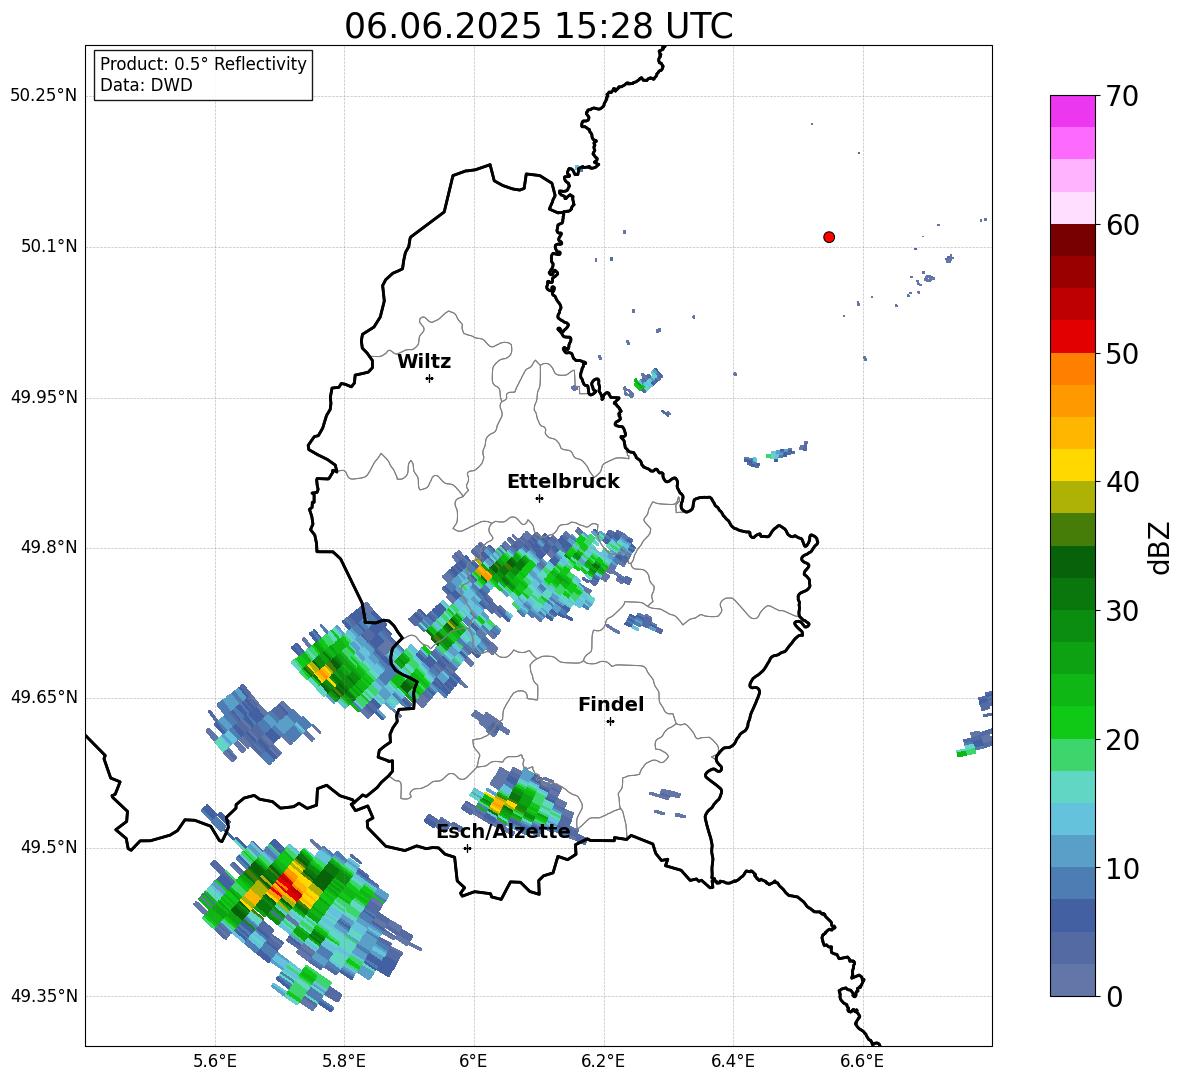Click the colorbar 50 tick label
The height and width of the screenshot is (1081, 1184).
(1121, 353)
